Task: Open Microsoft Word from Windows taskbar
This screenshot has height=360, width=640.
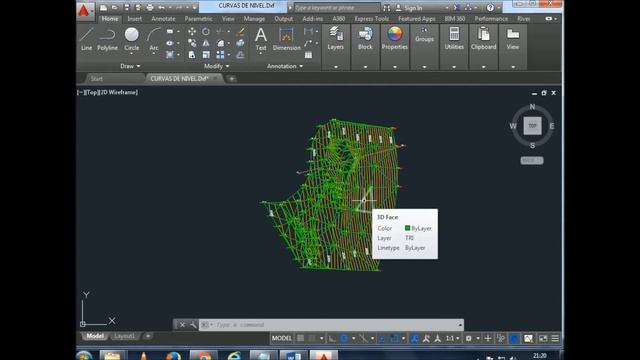Action: [x=293, y=356]
